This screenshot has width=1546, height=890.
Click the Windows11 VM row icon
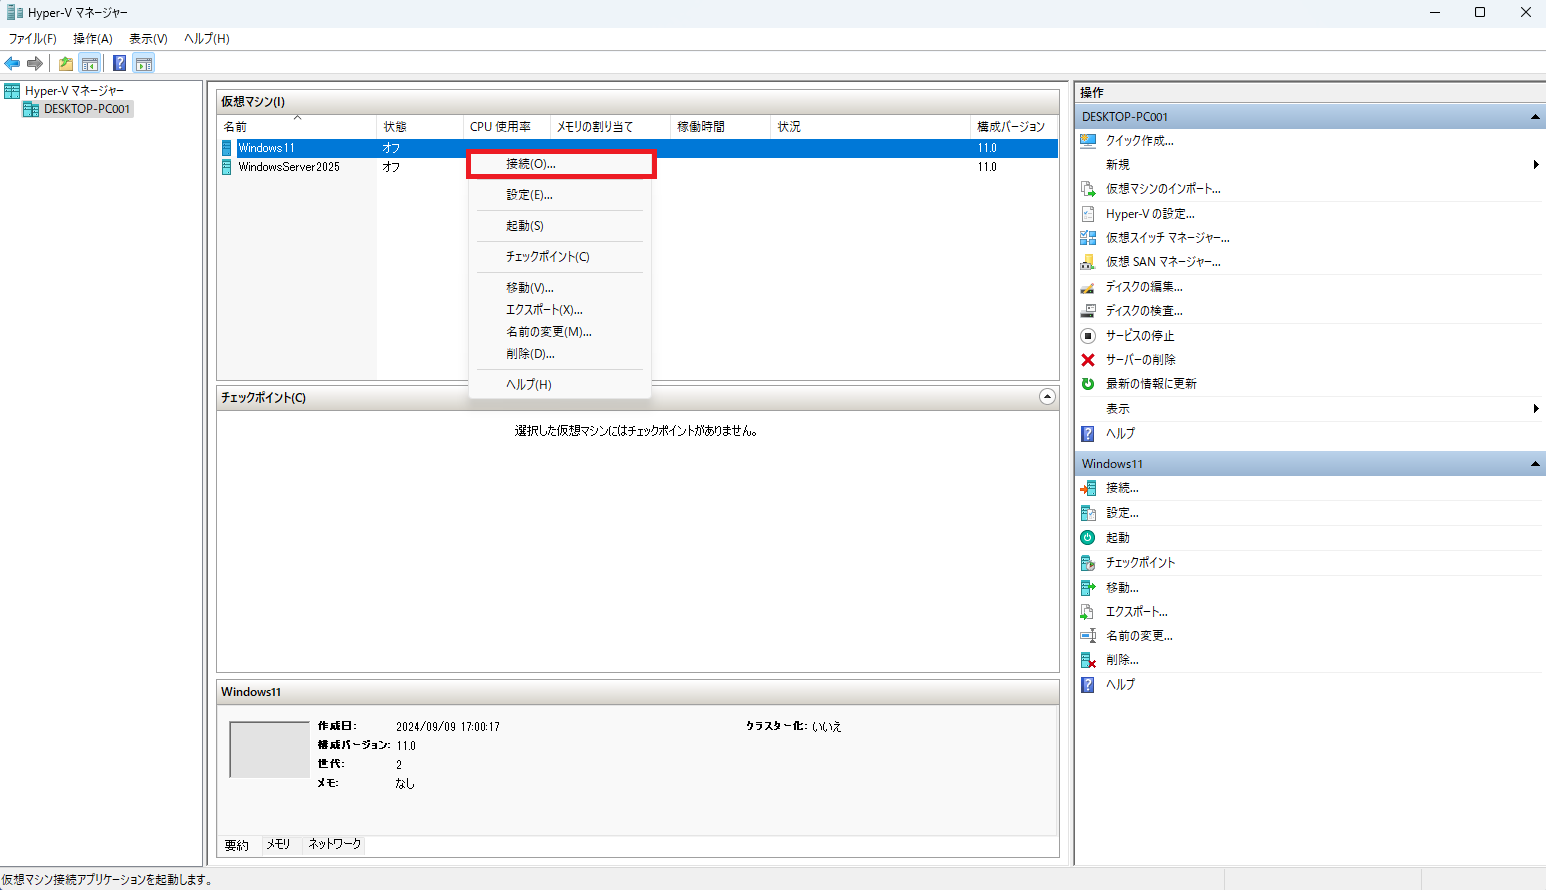[227, 148]
